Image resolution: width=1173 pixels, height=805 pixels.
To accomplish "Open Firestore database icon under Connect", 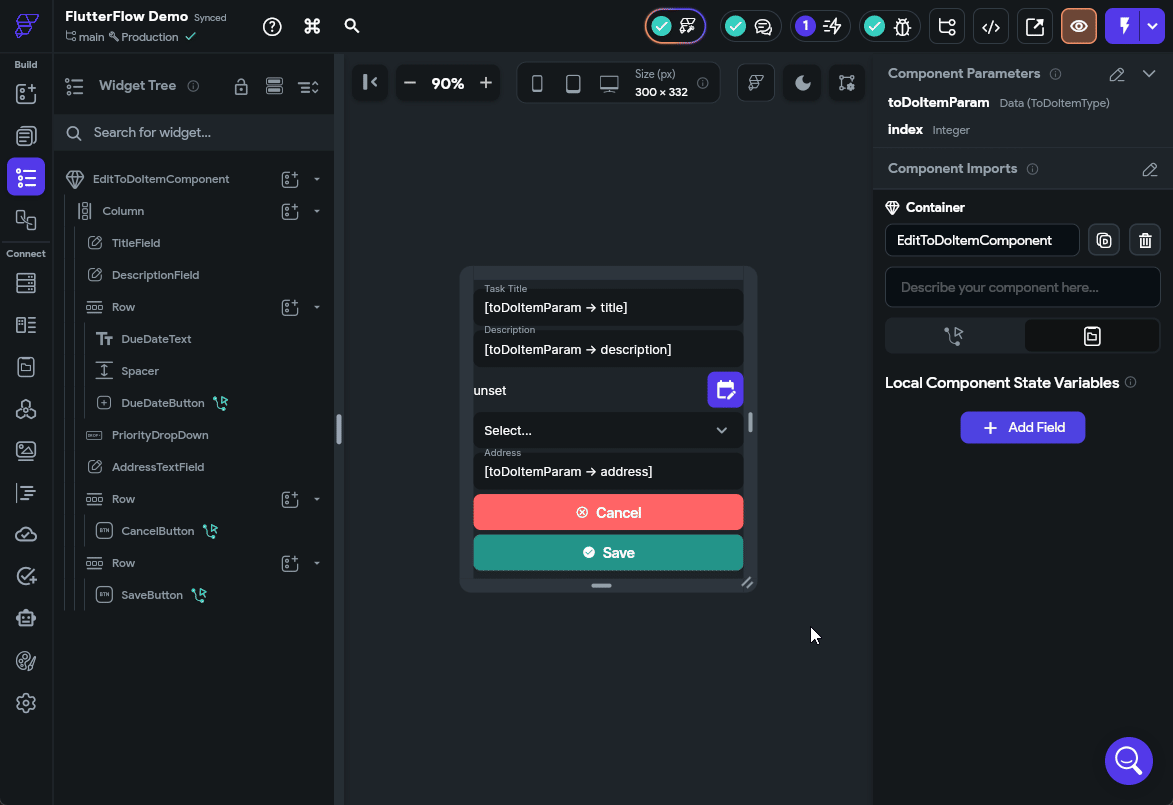I will click(x=26, y=283).
